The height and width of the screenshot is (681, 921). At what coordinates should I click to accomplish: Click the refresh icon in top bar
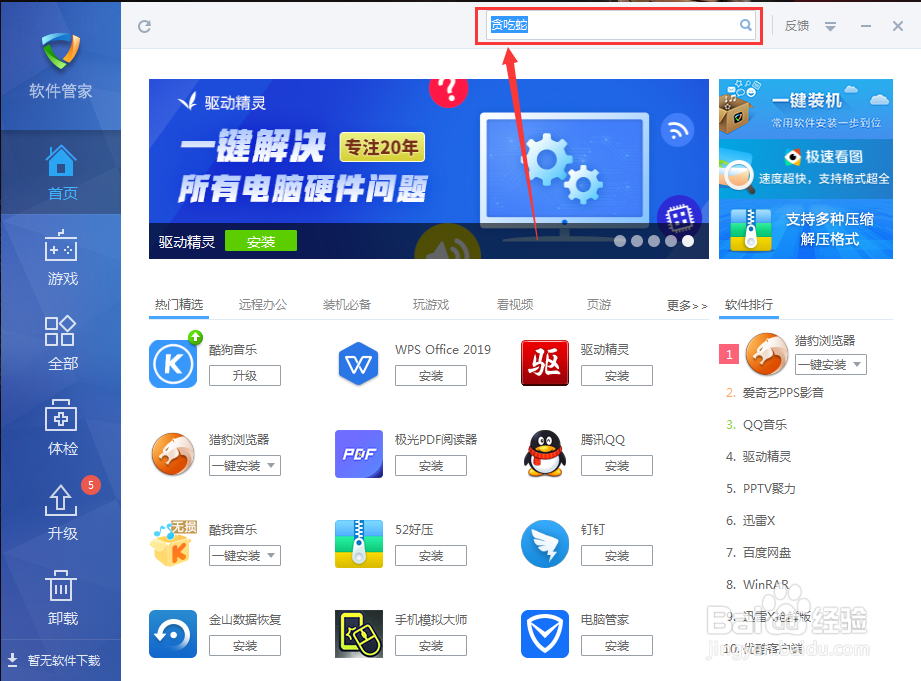tap(144, 26)
